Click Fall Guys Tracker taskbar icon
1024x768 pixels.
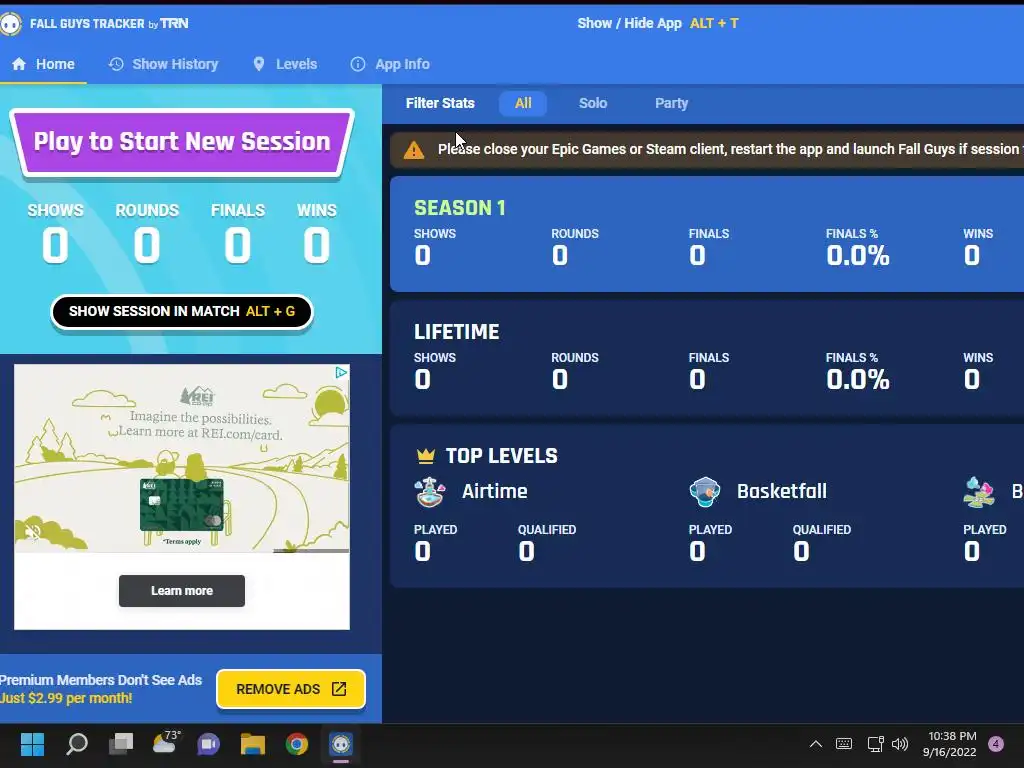click(x=341, y=744)
